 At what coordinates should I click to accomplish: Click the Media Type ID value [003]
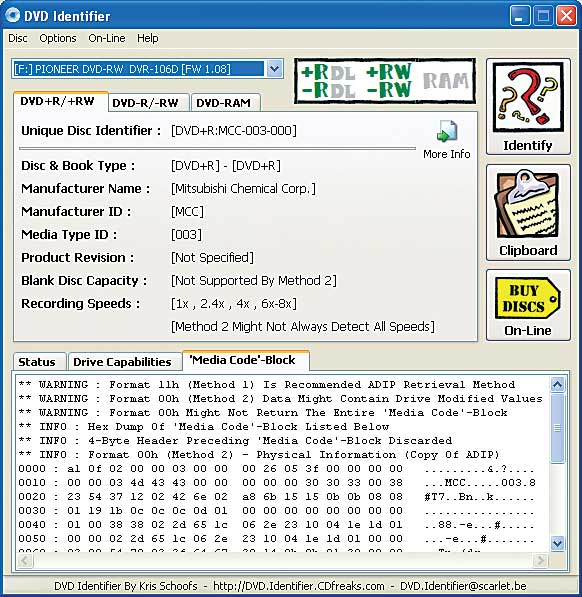(186, 235)
